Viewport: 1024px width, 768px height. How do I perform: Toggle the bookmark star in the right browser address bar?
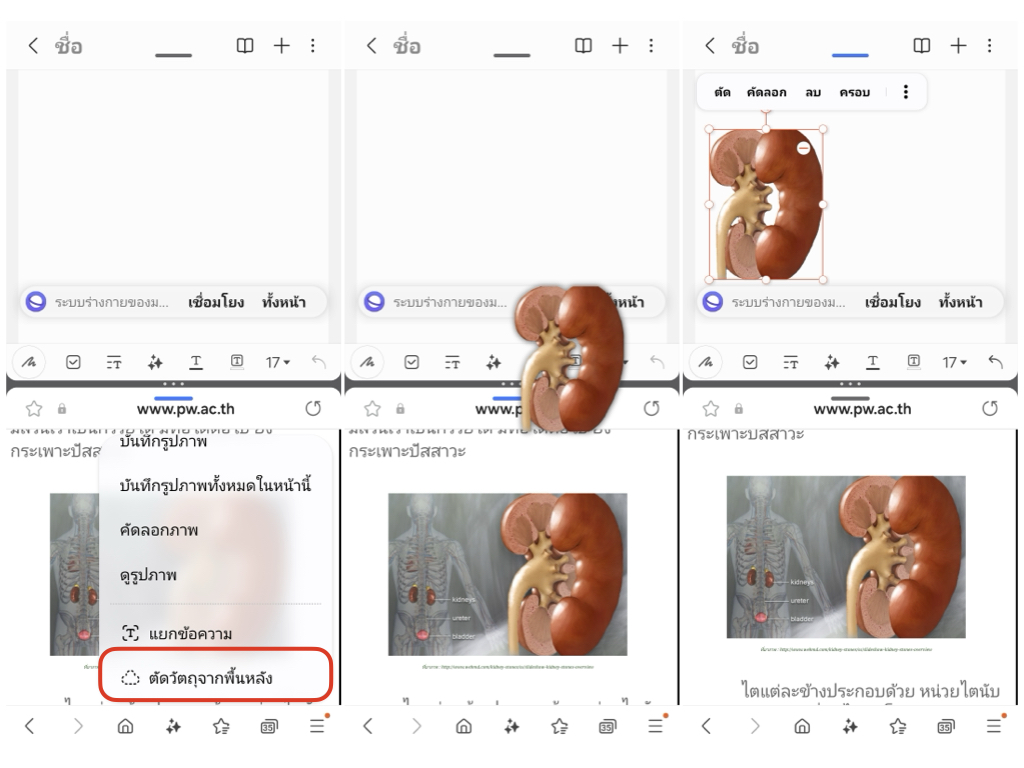(711, 408)
